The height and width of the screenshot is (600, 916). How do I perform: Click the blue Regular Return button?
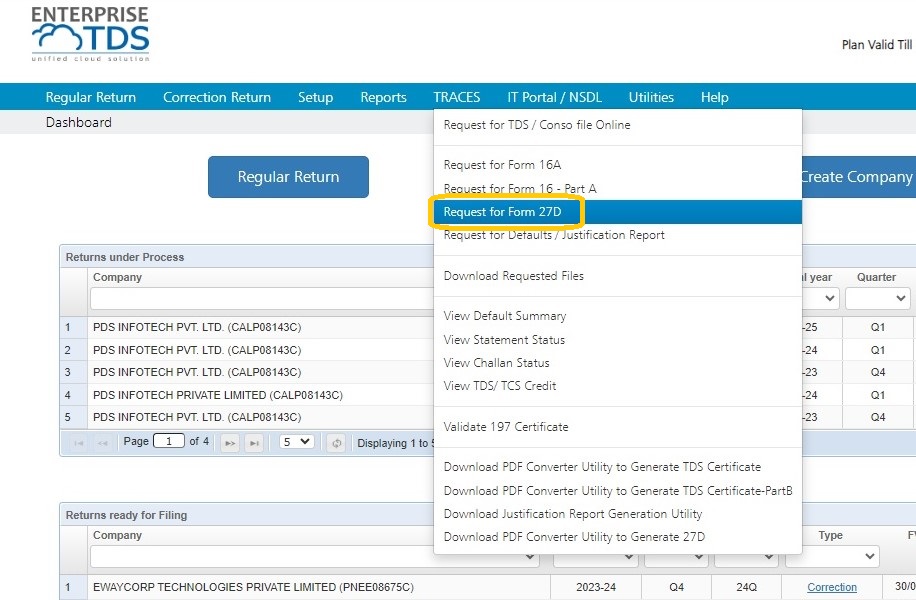tap(288, 176)
